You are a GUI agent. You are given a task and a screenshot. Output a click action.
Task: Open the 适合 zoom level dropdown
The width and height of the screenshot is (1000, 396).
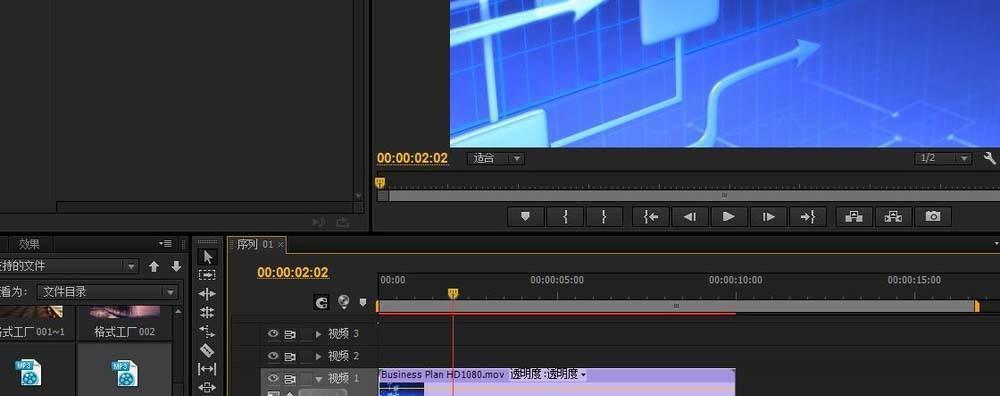pyautogui.click(x=496, y=158)
